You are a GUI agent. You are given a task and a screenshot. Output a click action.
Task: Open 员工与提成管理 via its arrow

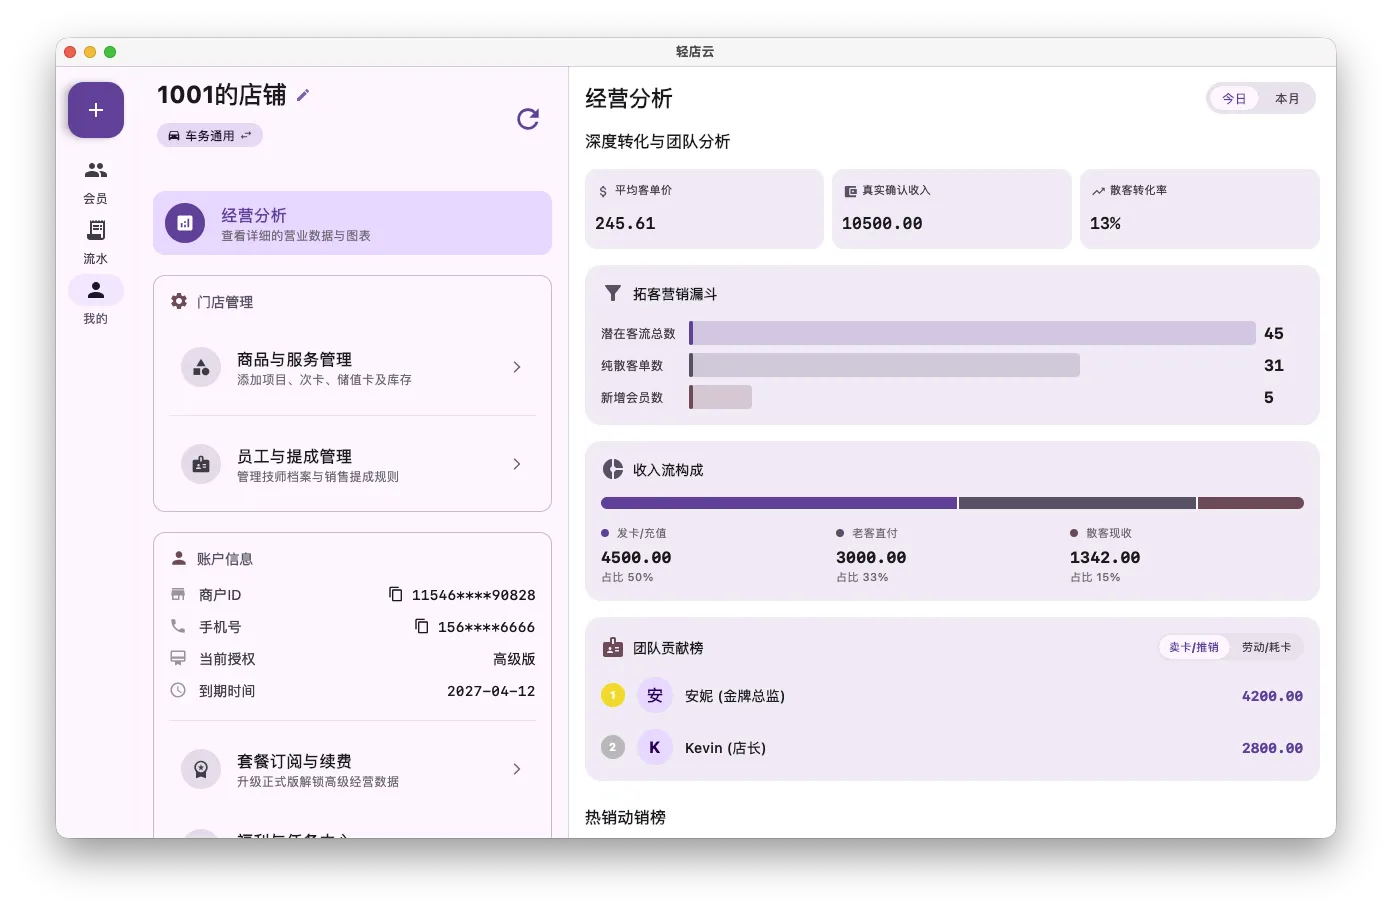(516, 464)
